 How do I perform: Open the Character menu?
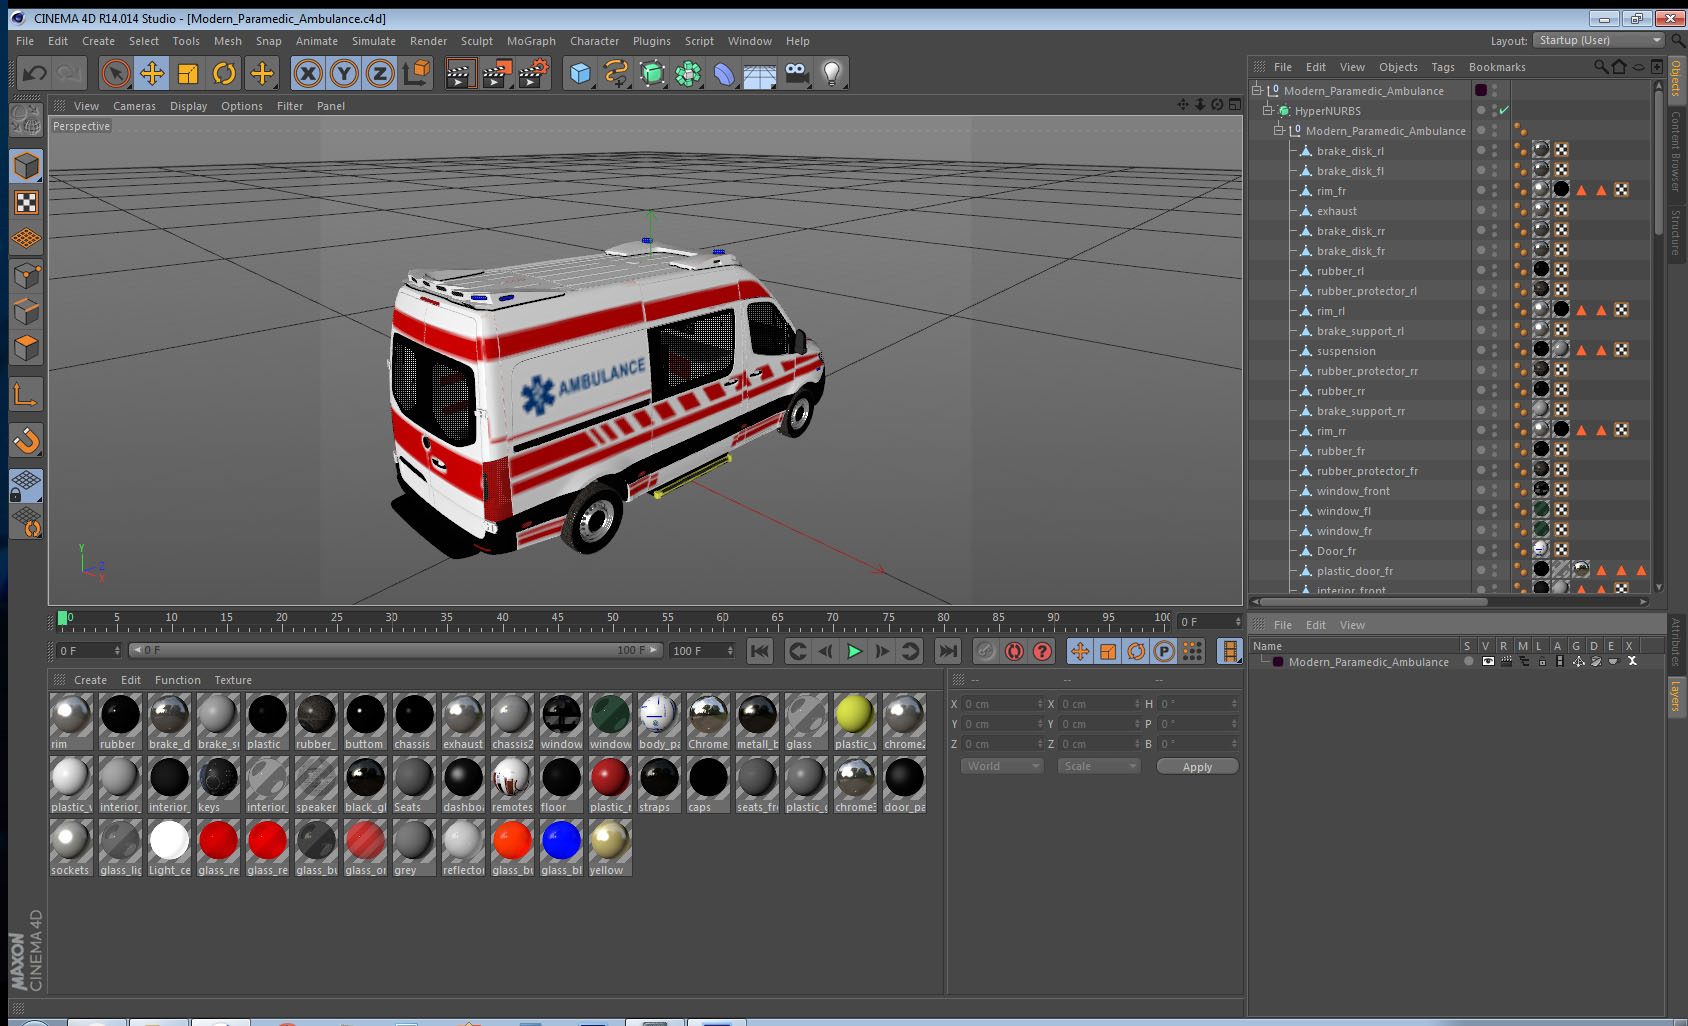click(594, 41)
